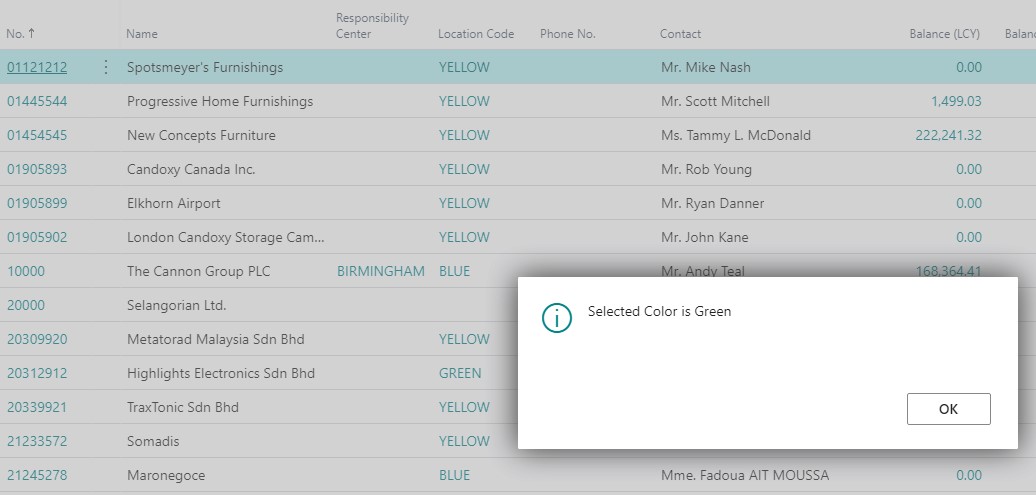
Task: Open the Name column header options
Action: point(142,34)
